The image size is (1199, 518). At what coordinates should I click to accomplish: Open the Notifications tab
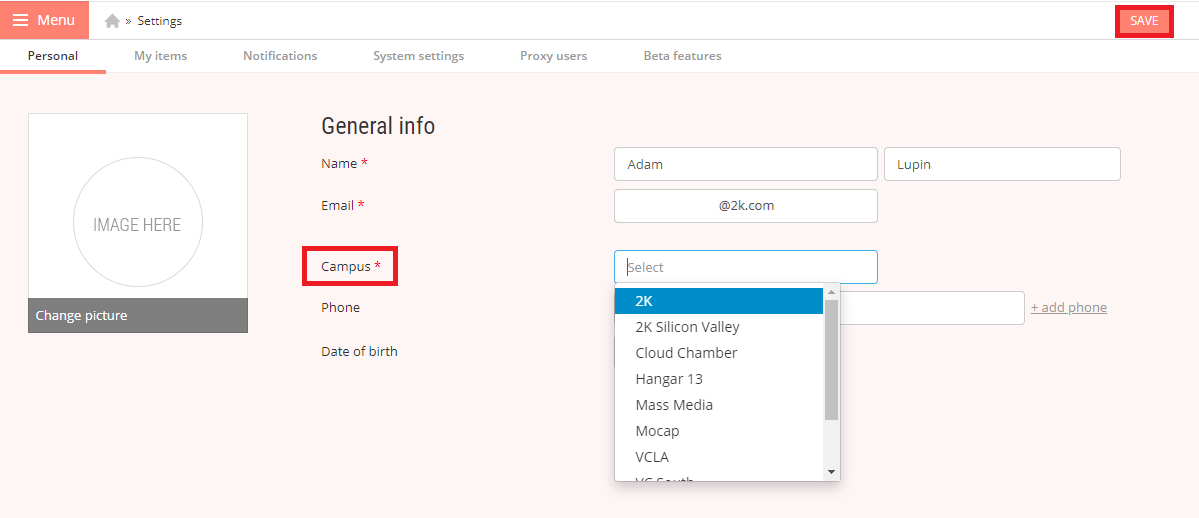[280, 56]
